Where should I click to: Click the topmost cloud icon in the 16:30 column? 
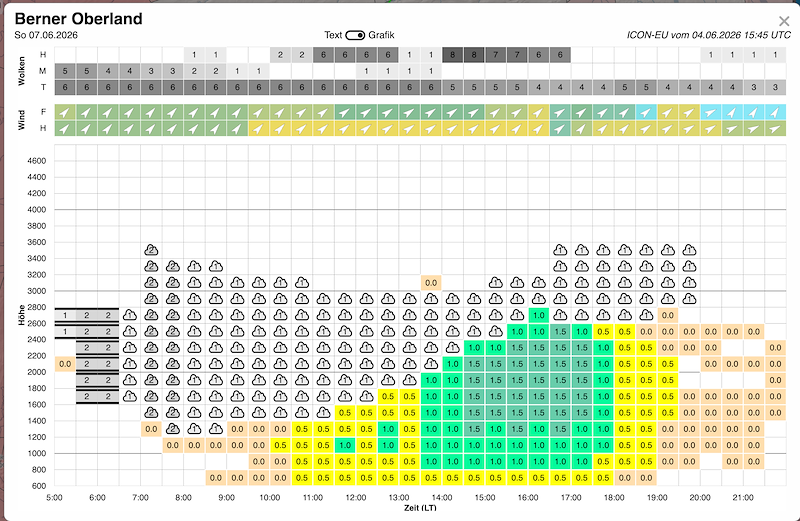click(x=560, y=250)
